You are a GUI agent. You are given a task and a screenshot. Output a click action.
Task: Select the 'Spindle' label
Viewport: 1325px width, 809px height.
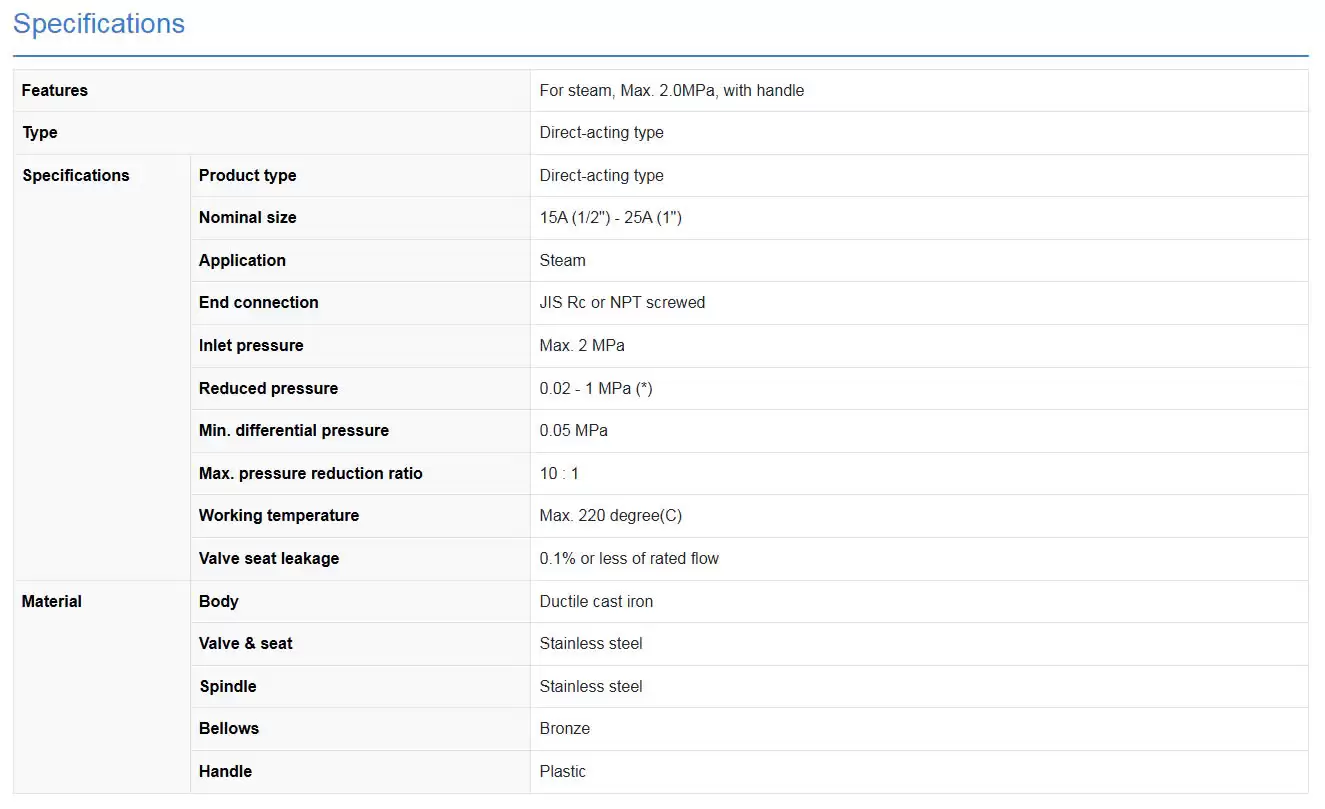pyautogui.click(x=228, y=686)
